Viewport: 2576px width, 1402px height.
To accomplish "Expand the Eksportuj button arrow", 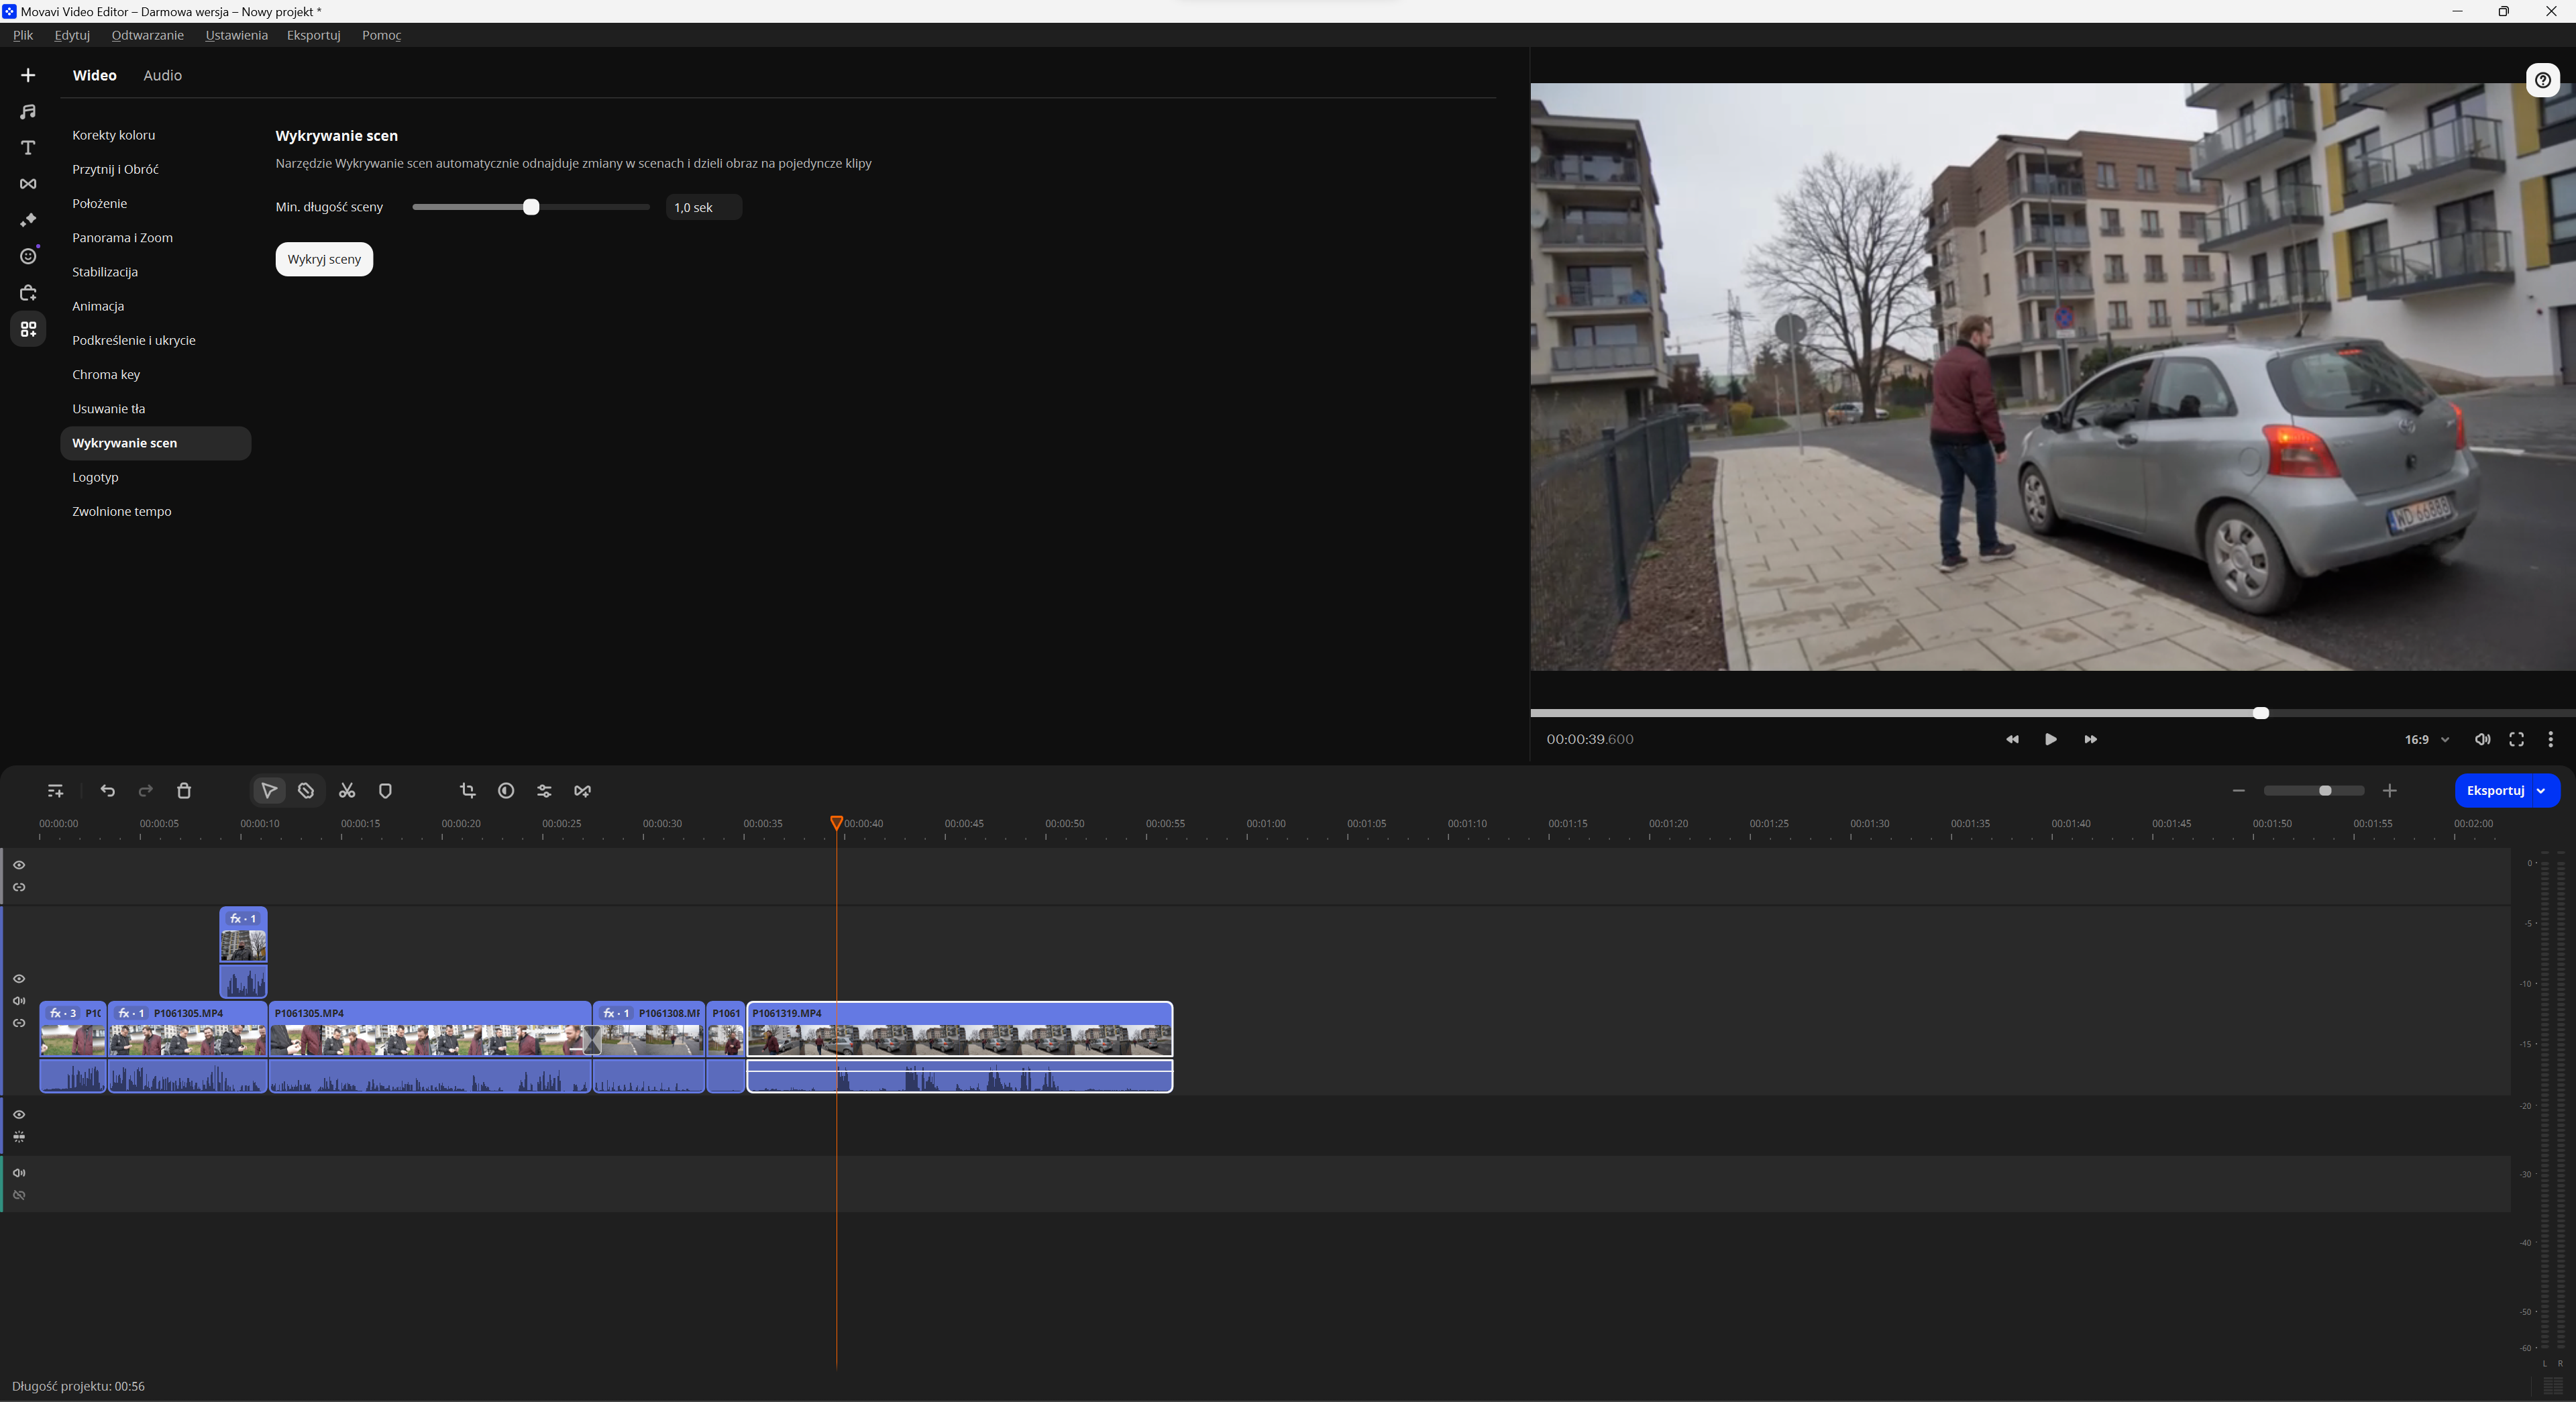I will coord(2541,791).
